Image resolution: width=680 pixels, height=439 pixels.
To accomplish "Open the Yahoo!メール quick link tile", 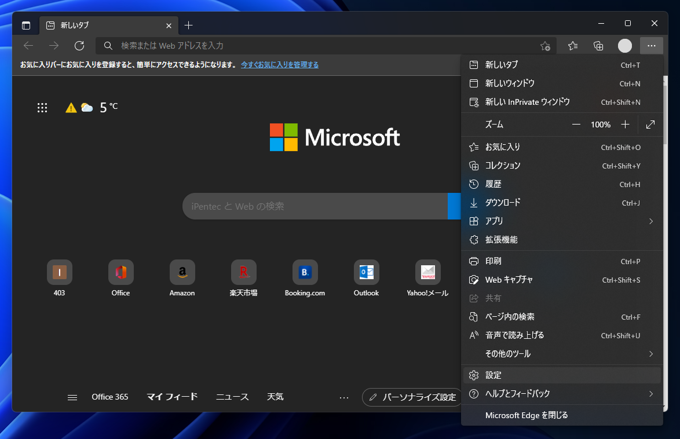I will click(x=428, y=278).
